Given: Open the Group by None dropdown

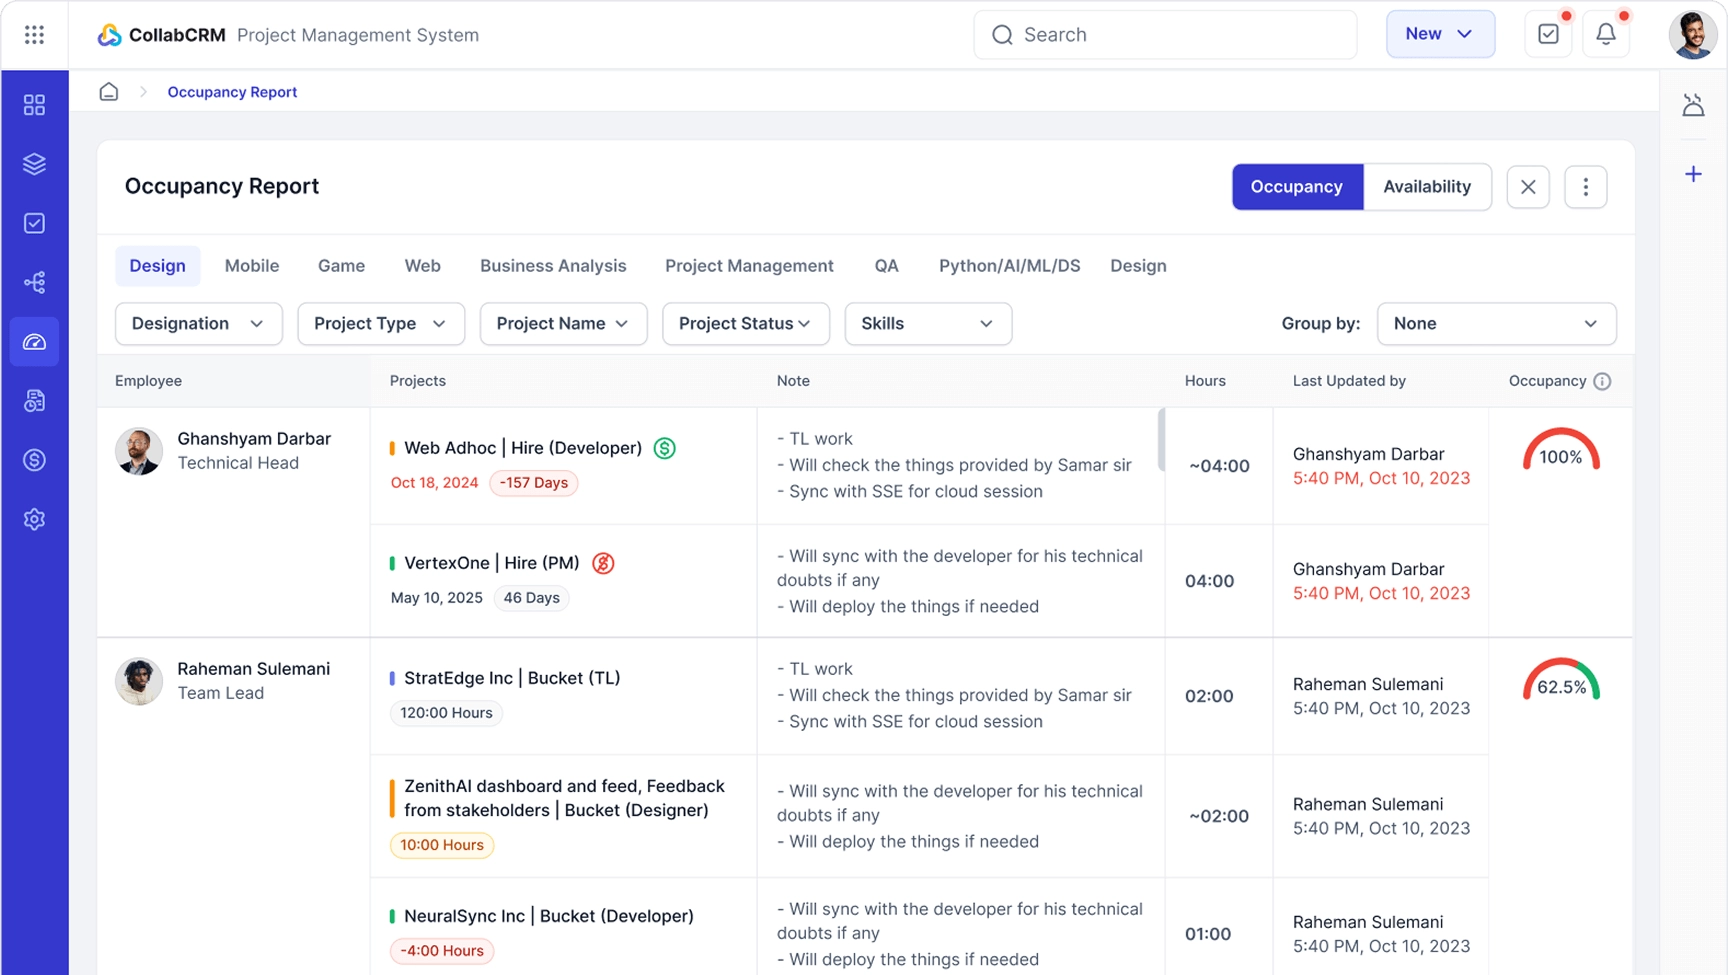Looking at the screenshot, I should 1496,324.
